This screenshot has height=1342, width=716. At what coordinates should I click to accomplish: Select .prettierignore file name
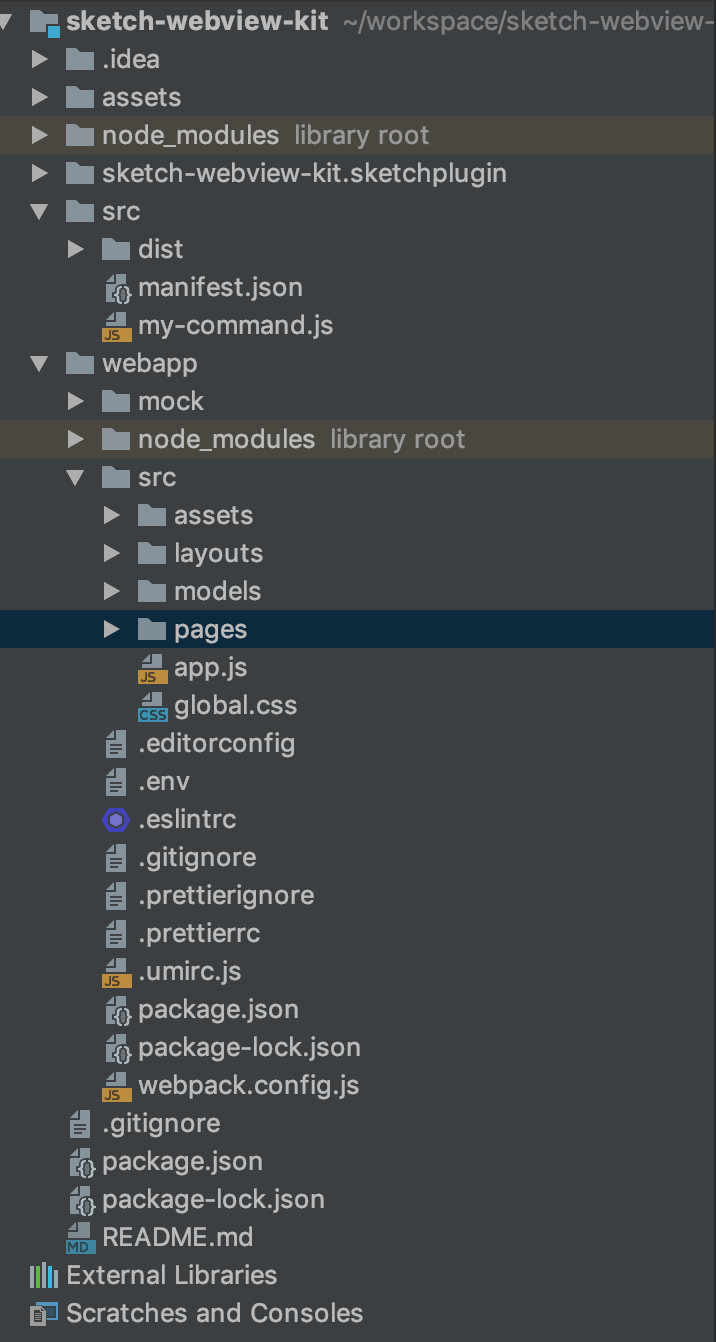point(226,895)
